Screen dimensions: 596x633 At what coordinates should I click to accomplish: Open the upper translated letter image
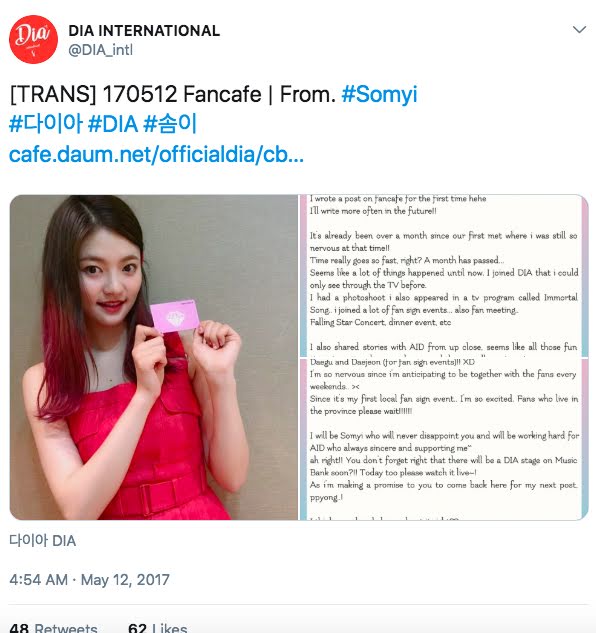[x=444, y=276]
